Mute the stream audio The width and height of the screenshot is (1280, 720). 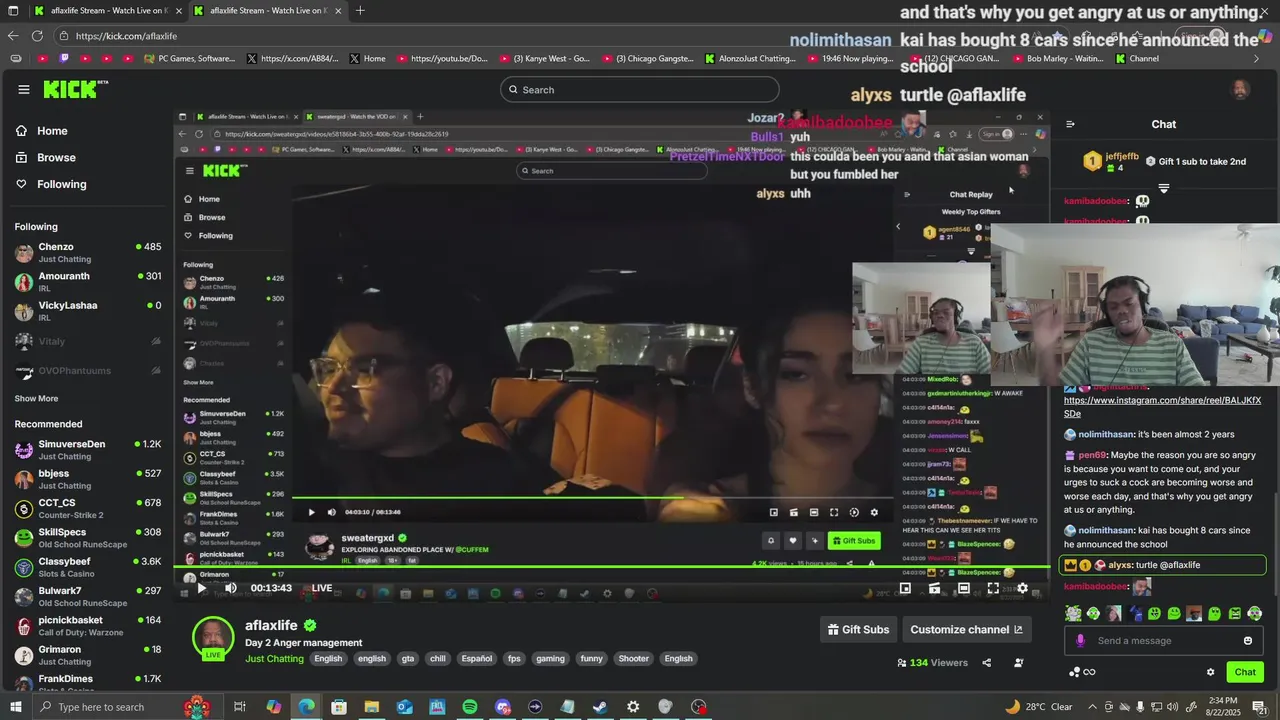tap(230, 588)
